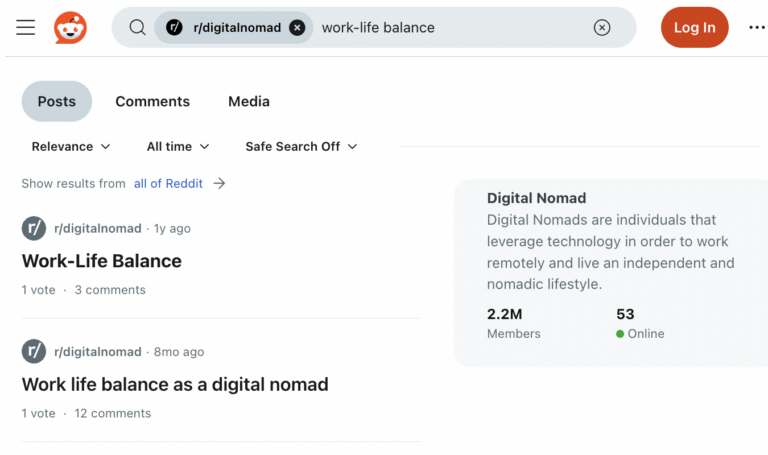Open Work life balance as a digital nomad post
This screenshot has width=768, height=455.
pyautogui.click(x=175, y=384)
